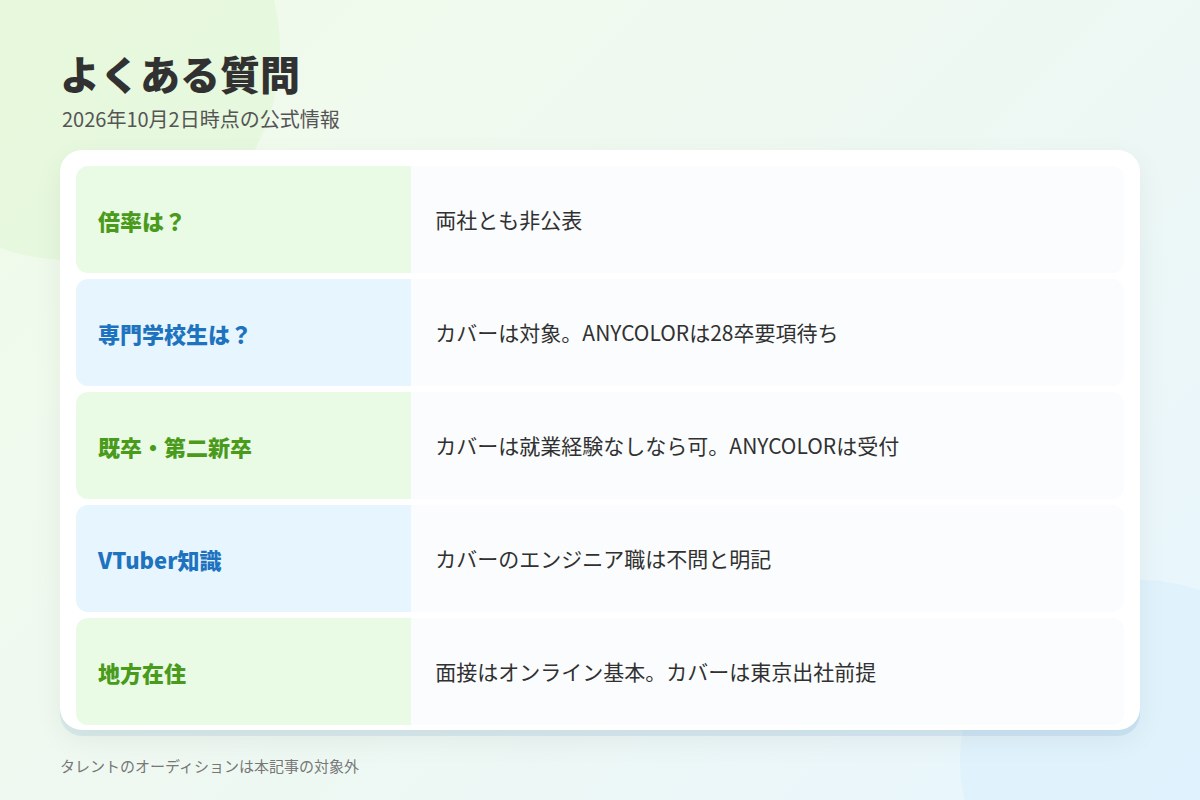1200x800 pixels.
Task: Click the heading よくある質問
Action: click(x=180, y=76)
